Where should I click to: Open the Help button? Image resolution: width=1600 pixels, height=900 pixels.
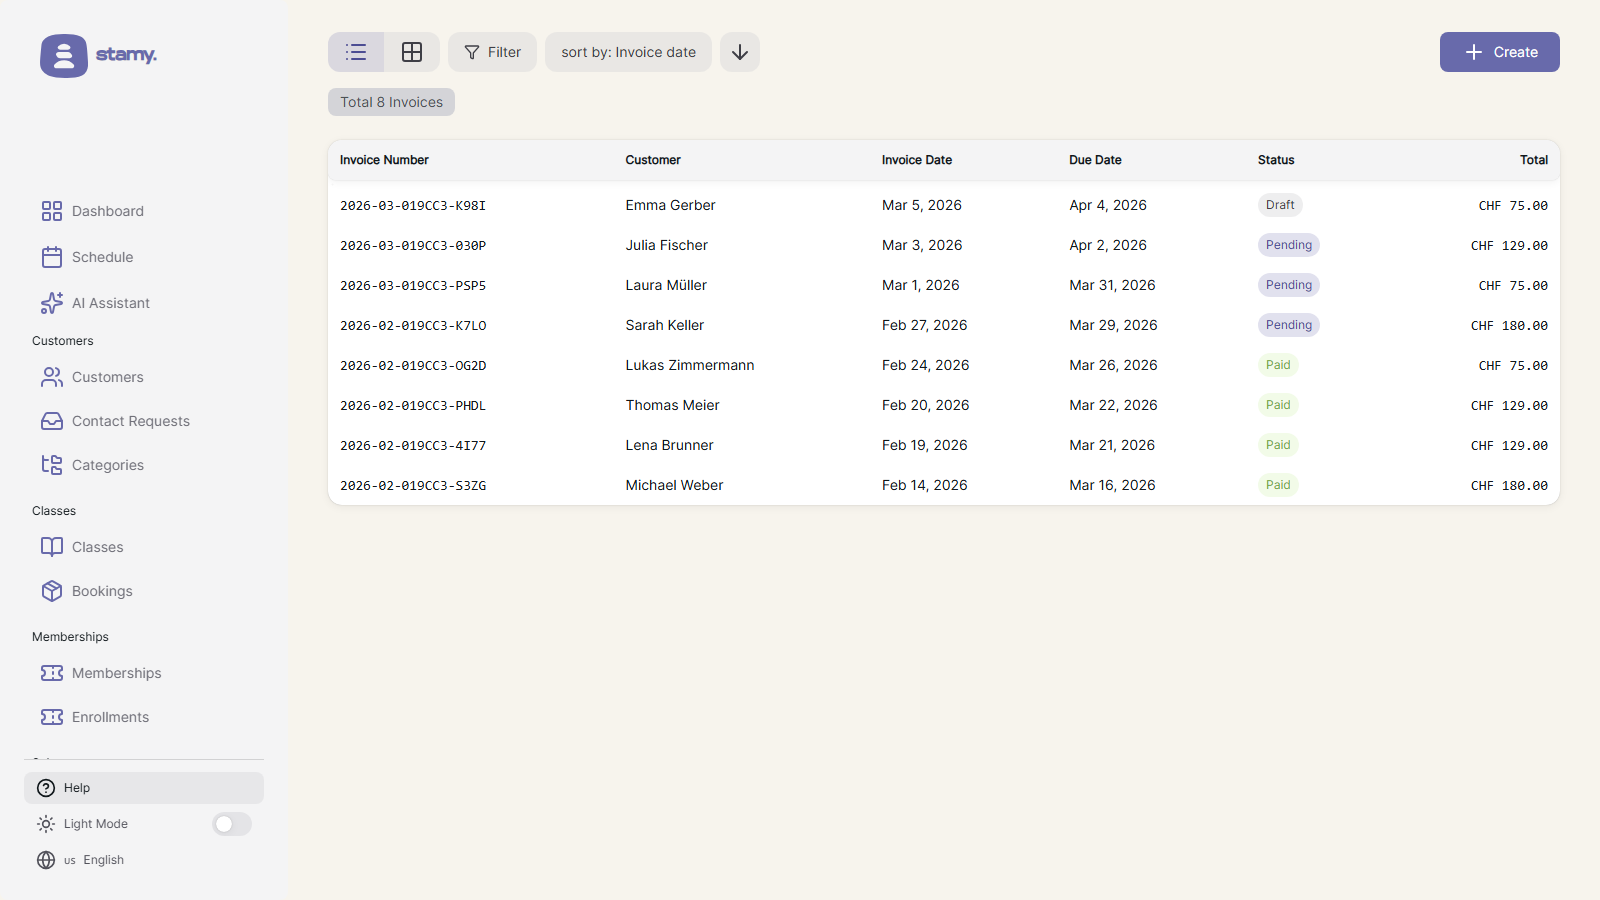click(144, 788)
